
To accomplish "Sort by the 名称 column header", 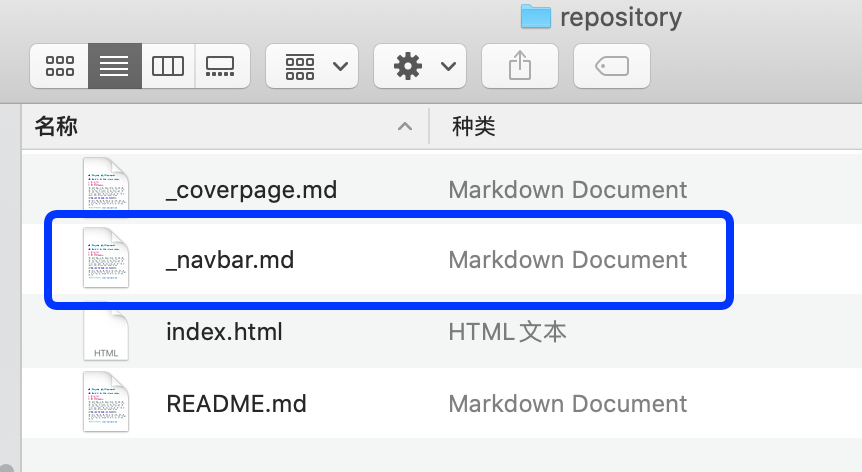I will (x=56, y=126).
